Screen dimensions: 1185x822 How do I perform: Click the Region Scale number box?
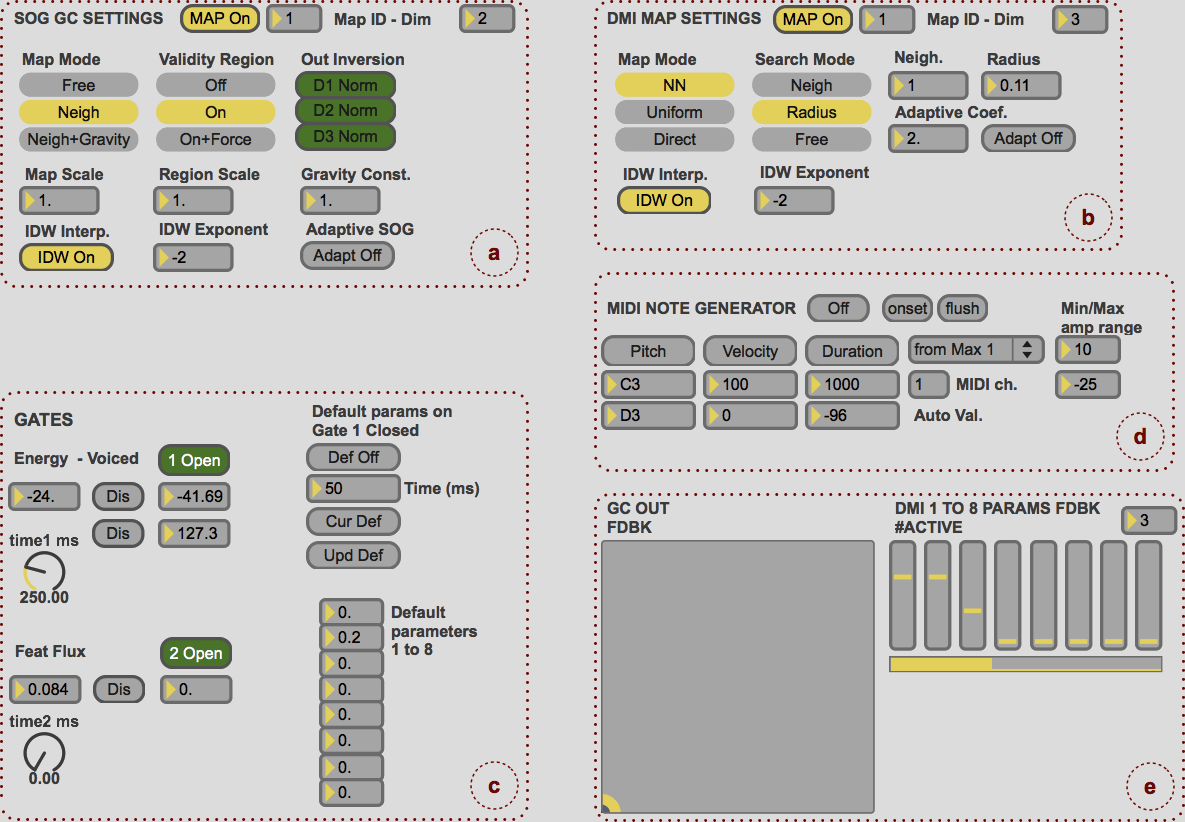coord(193,201)
